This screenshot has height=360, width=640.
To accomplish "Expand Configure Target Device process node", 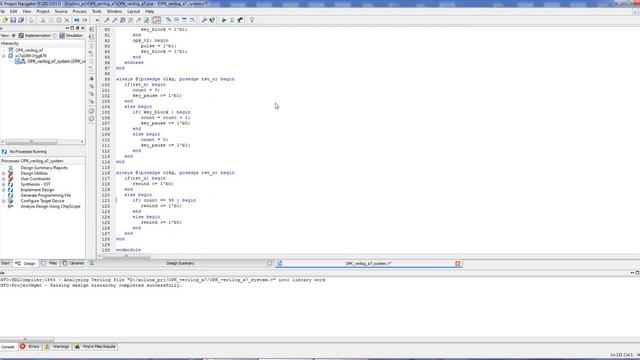I will point(4,201).
